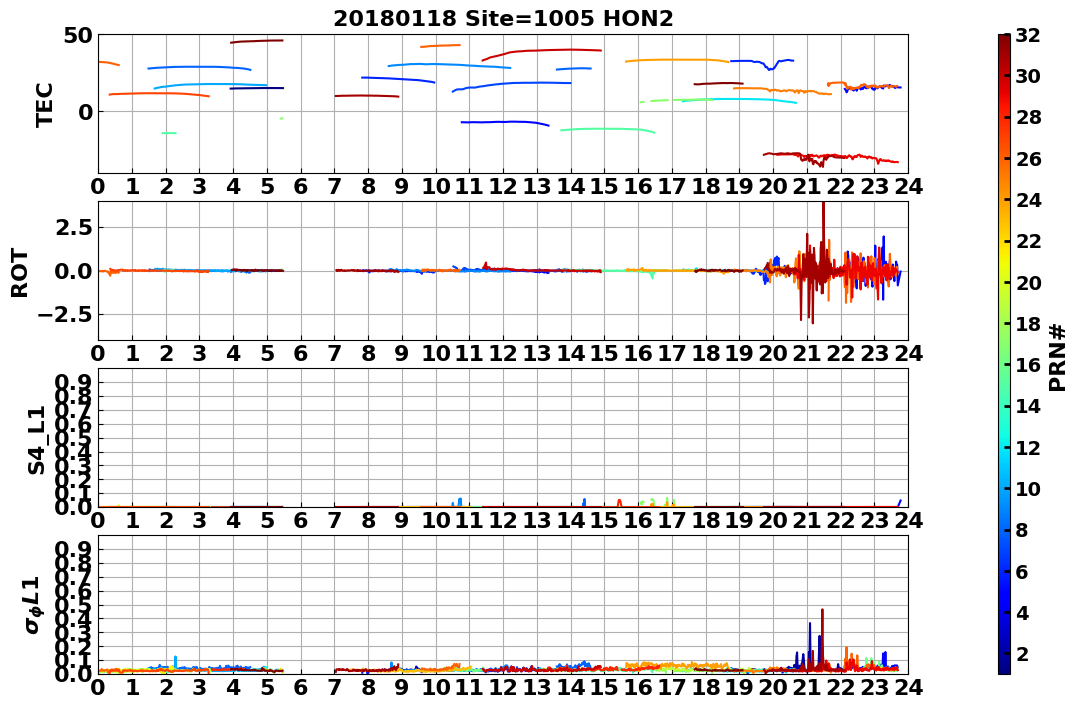Click the green middle of the colorbar
Screen dimensions: 1077x709
click(x=1004, y=354)
